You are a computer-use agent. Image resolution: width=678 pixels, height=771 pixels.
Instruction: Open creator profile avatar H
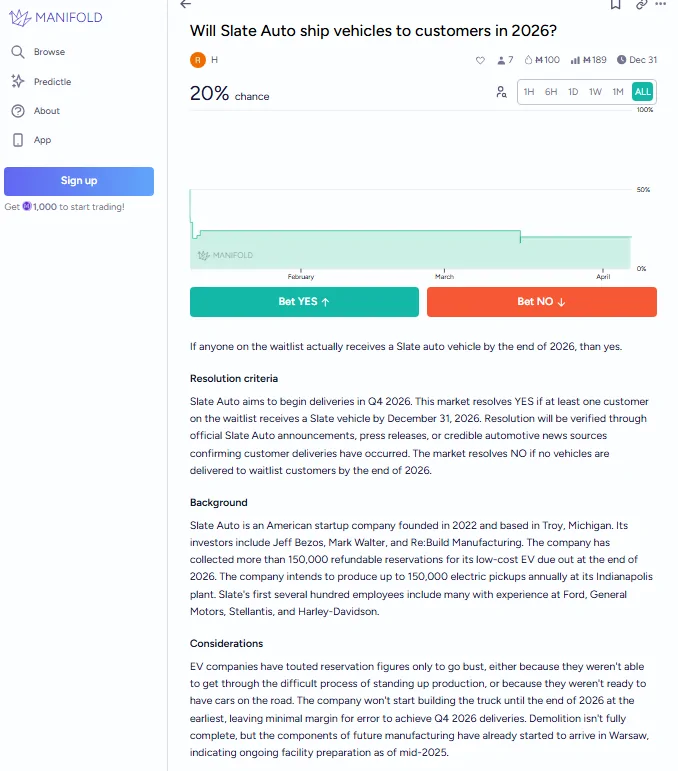(x=197, y=60)
